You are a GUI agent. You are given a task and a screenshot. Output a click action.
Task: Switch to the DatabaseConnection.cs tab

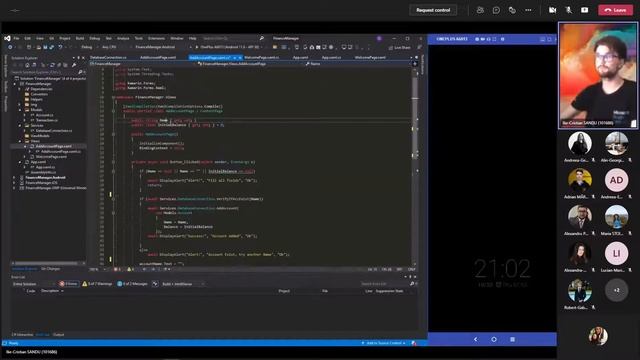108,58
